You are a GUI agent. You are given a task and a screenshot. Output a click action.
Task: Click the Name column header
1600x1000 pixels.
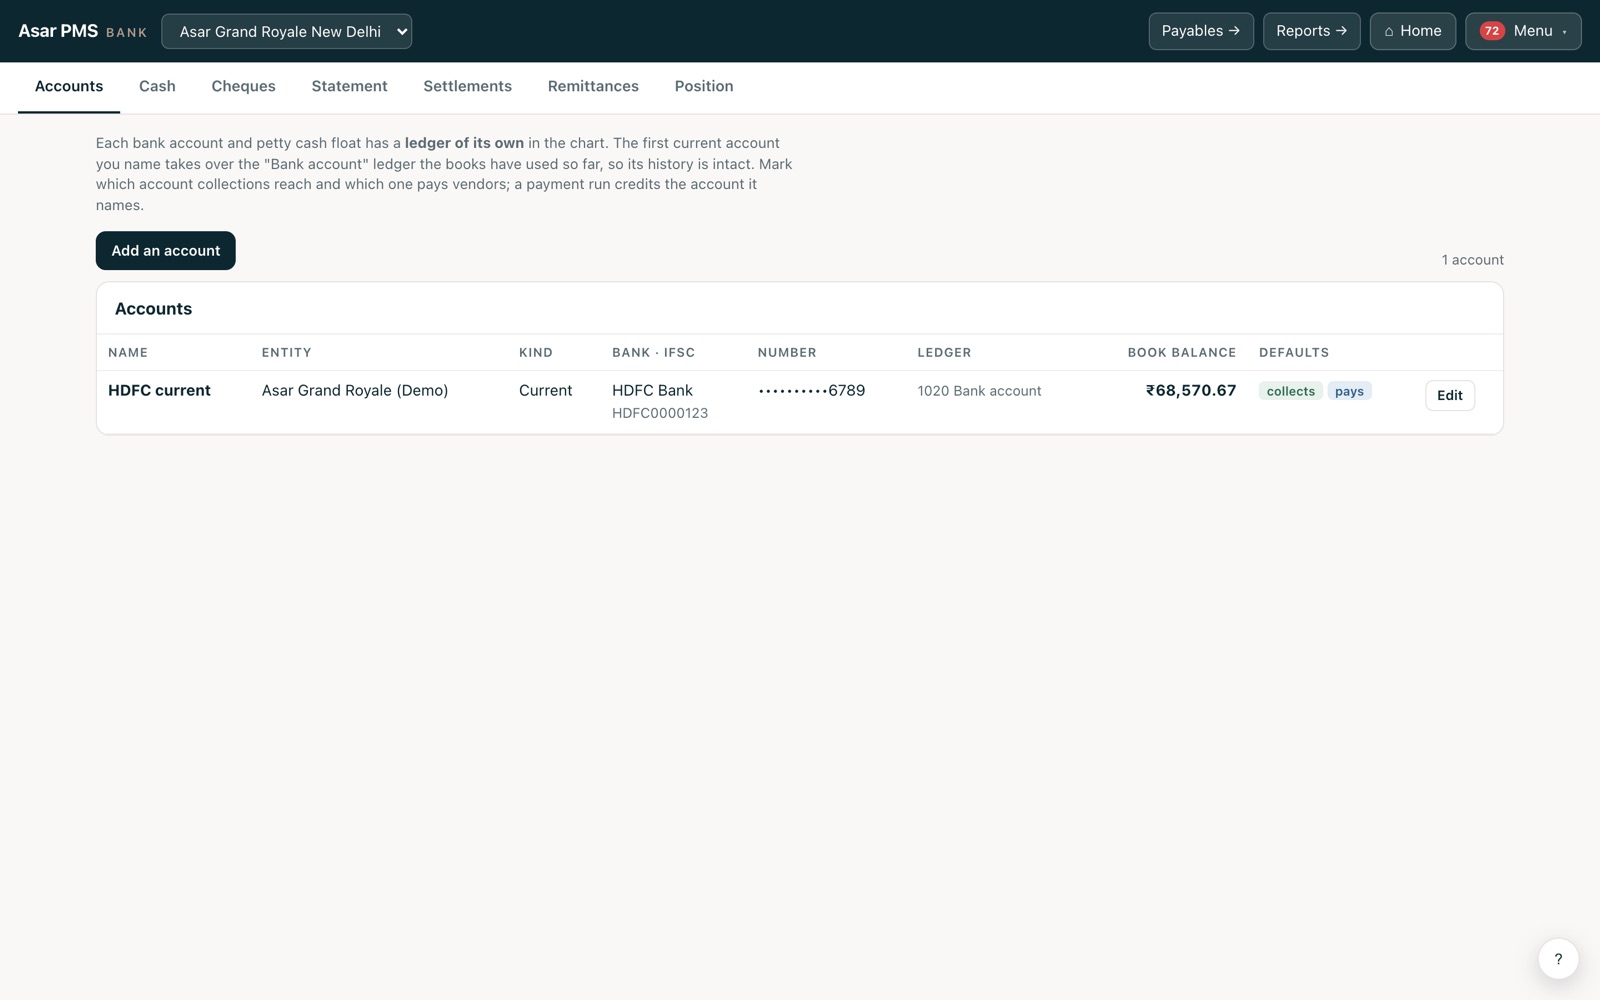tap(128, 352)
